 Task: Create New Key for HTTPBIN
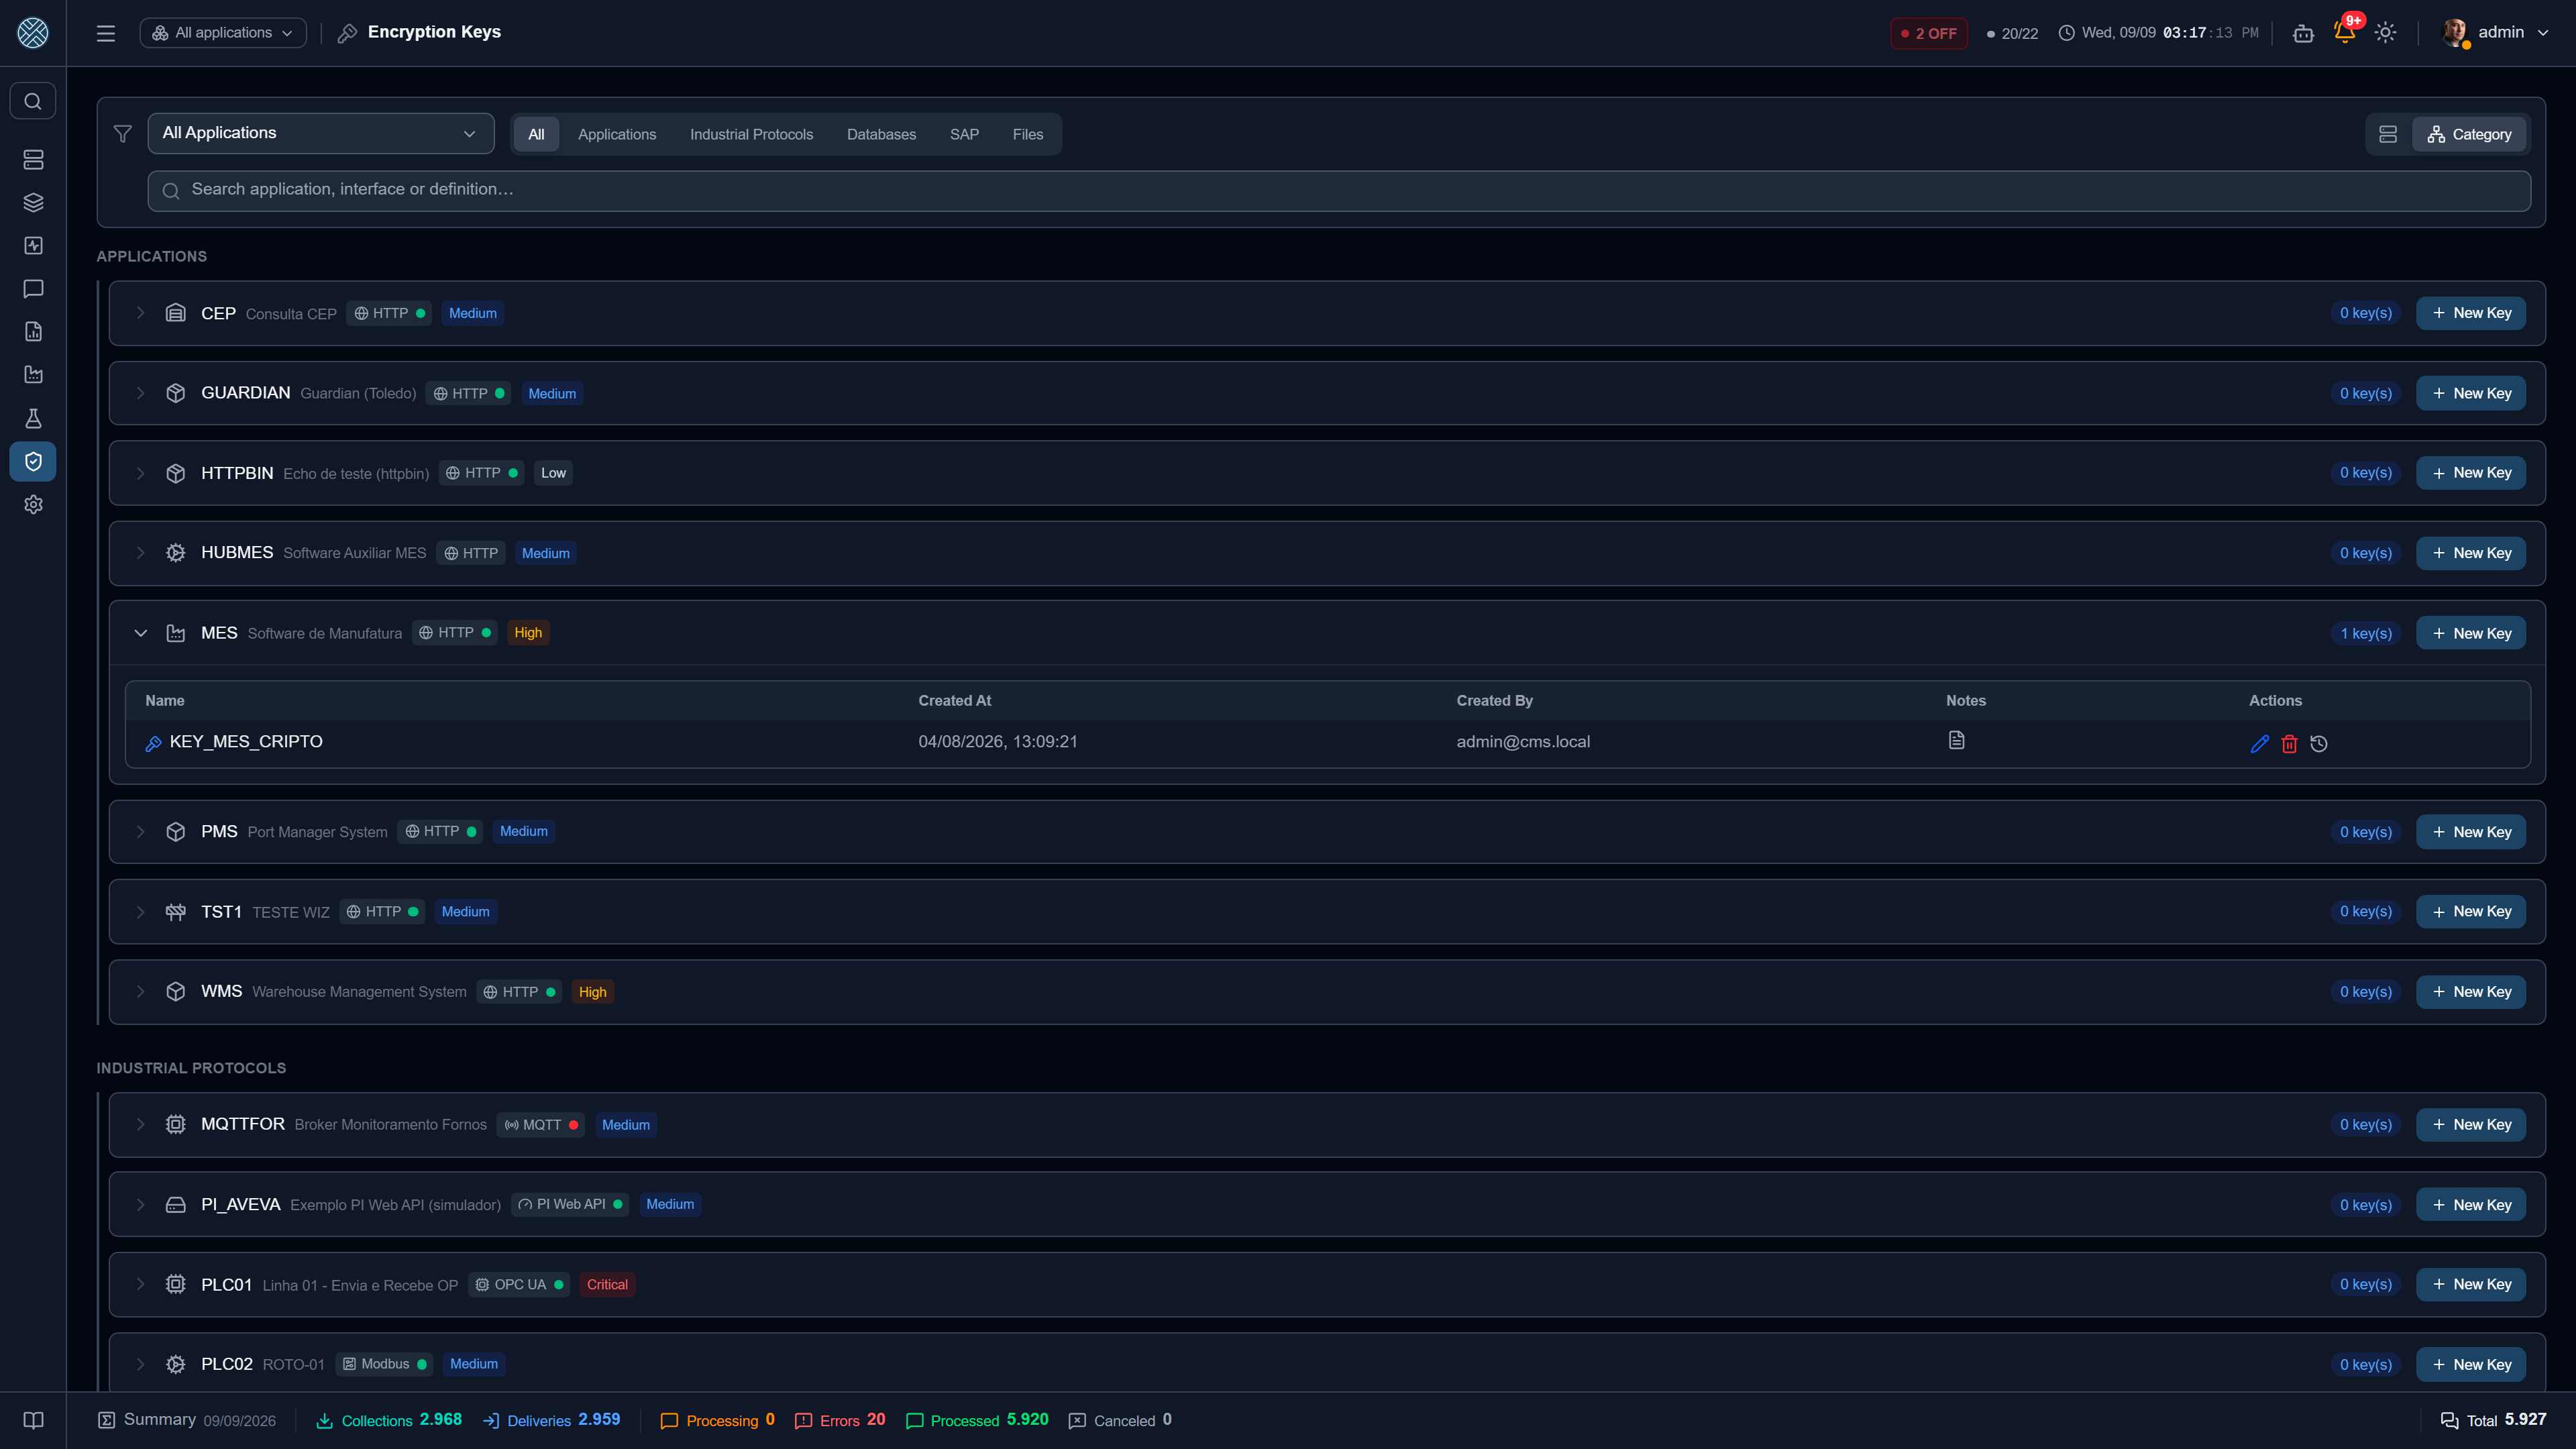pyautogui.click(x=2471, y=473)
